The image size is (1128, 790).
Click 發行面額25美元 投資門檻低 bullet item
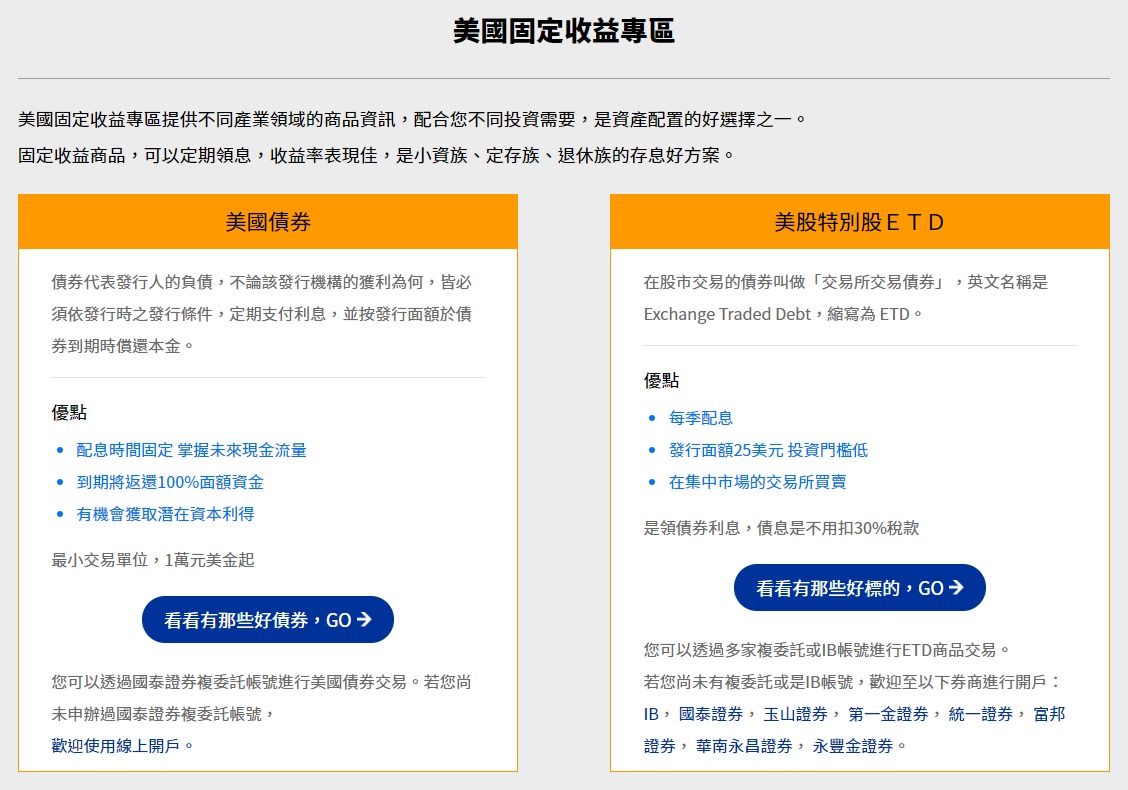[x=768, y=450]
